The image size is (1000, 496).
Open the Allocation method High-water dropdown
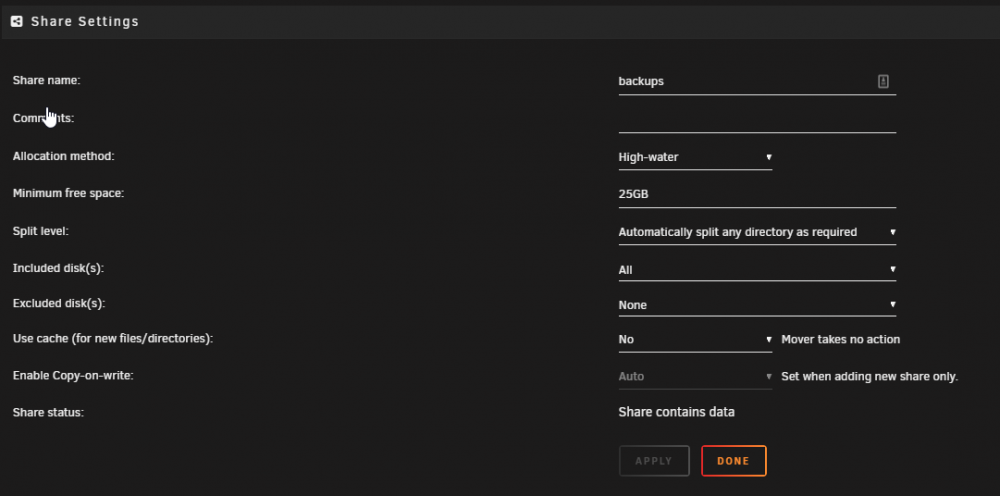[x=695, y=157]
